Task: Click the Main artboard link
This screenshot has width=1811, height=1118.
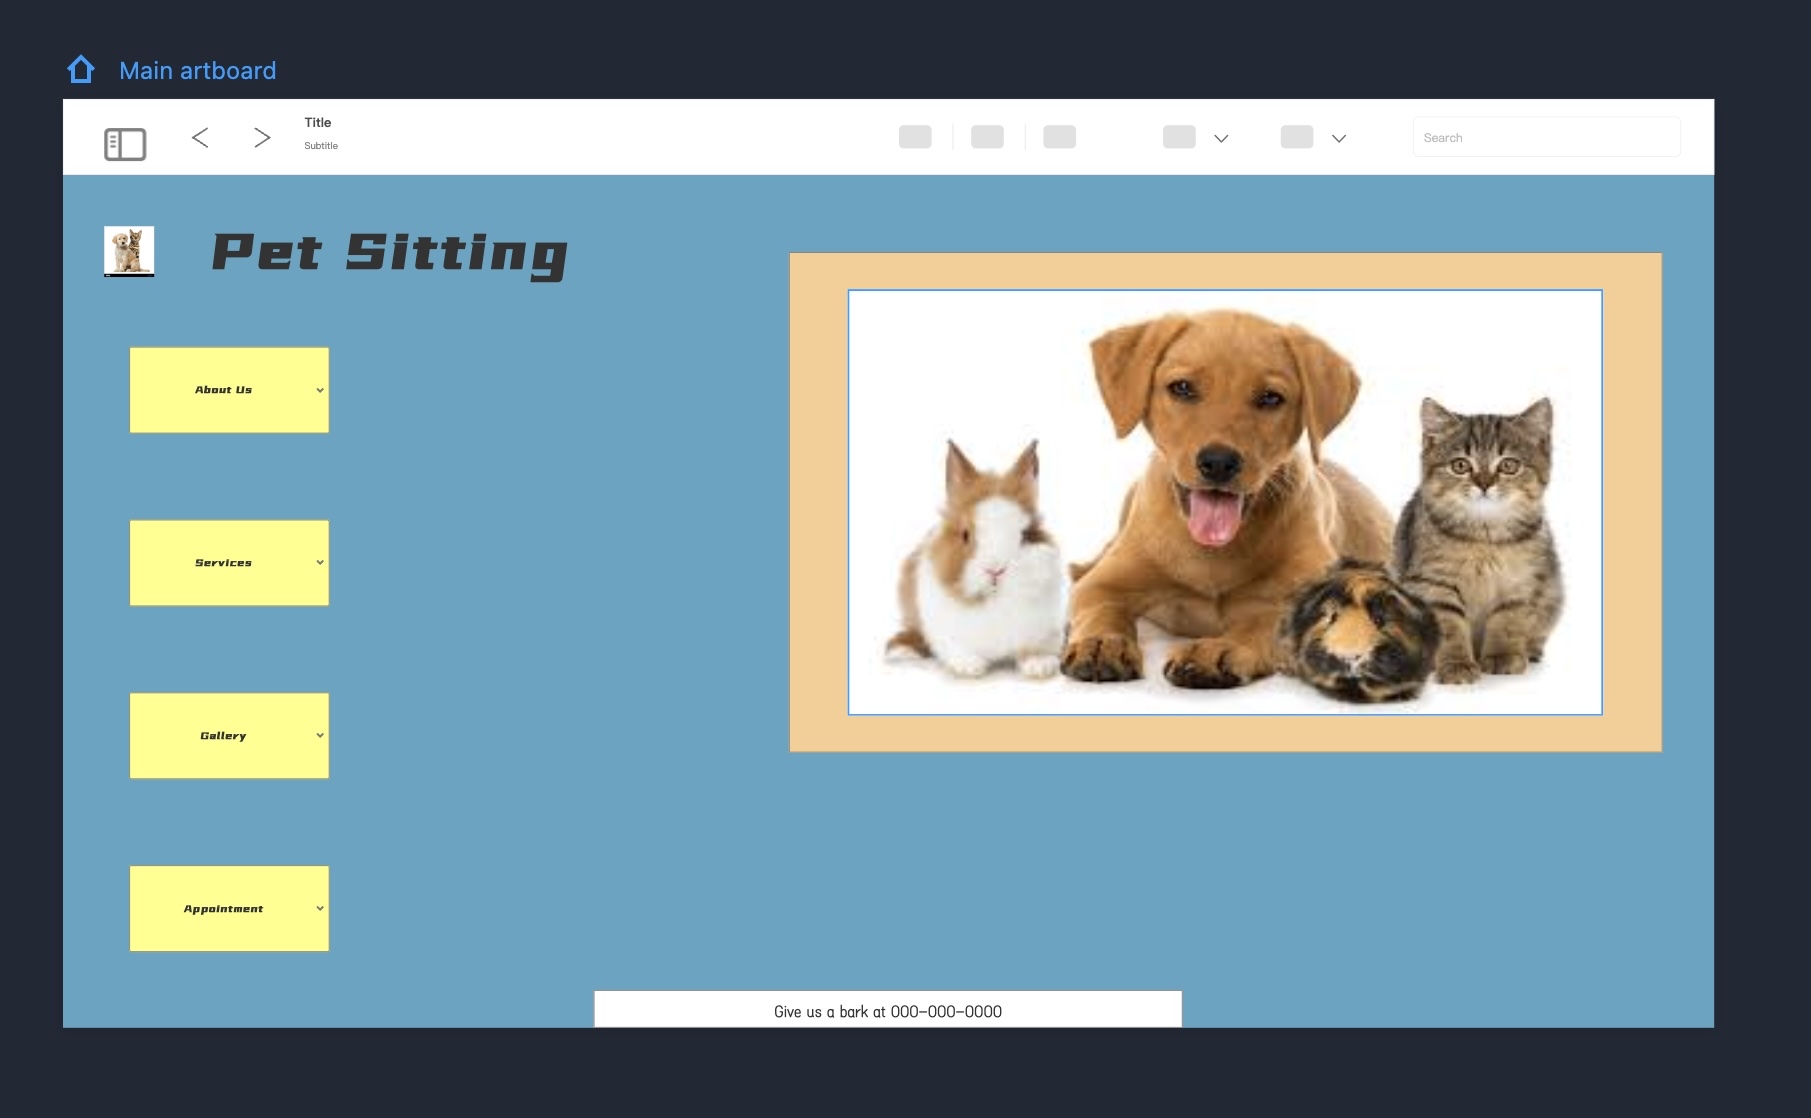Action: click(197, 70)
